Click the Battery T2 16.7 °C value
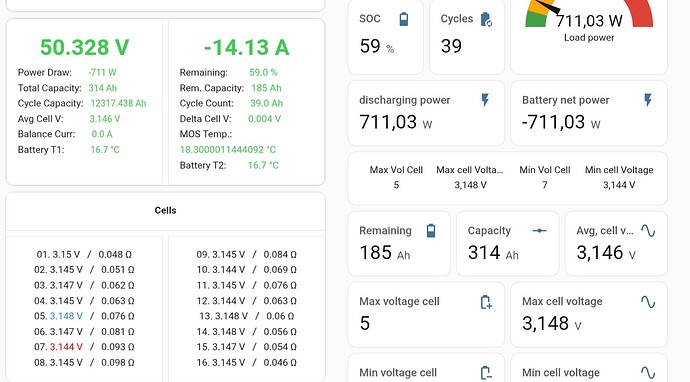 tap(263, 165)
